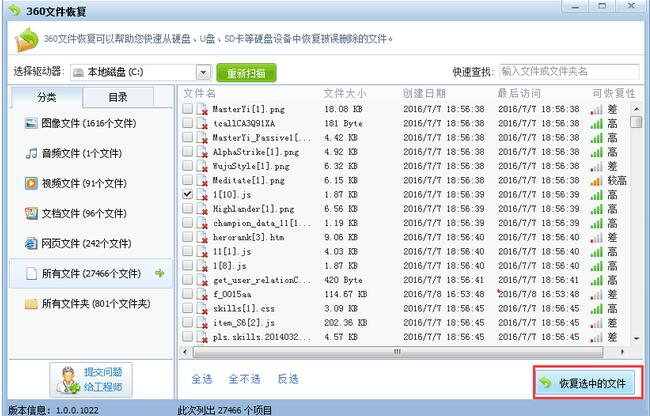Viewport: 650px width, 416px height.
Task: Check the box for MasterYi[1].png
Action: pos(187,109)
